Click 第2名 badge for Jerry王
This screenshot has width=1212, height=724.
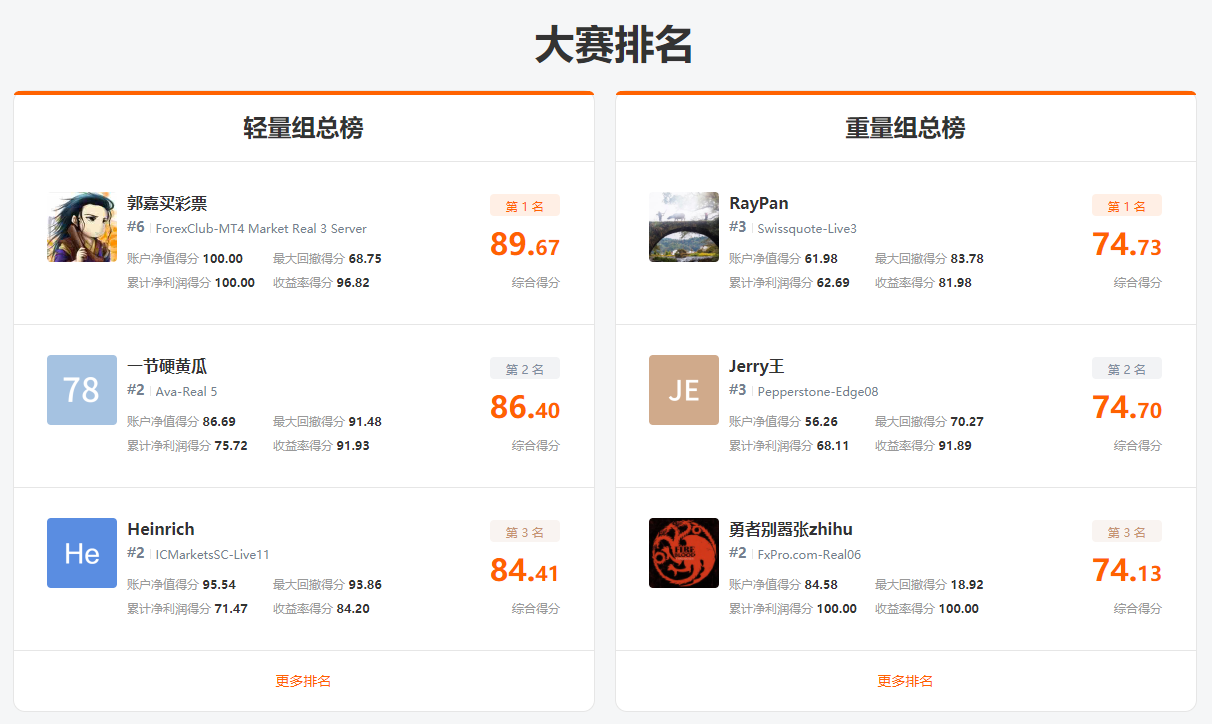point(1127,369)
